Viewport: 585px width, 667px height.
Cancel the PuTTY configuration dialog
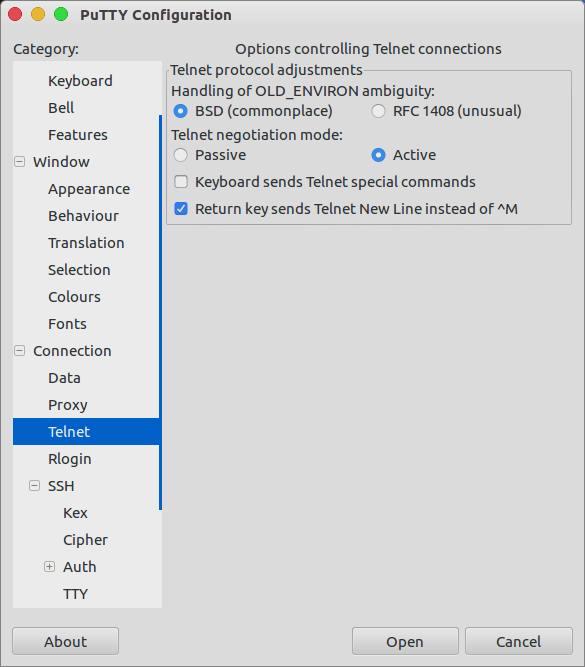(519, 641)
